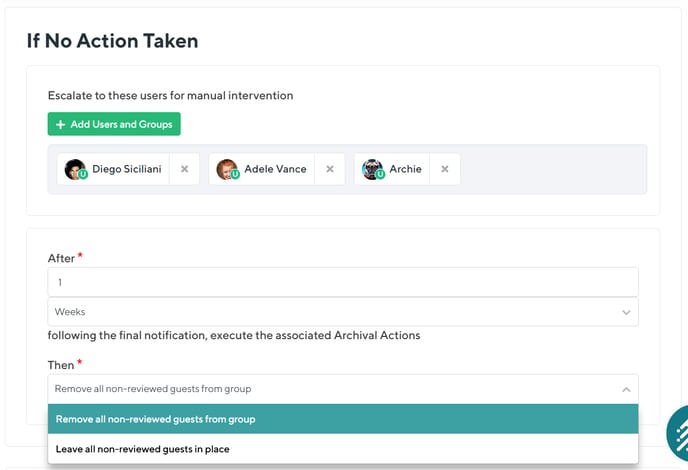Remove Archie from the escalation list
The height and width of the screenshot is (470, 688).
click(444, 169)
